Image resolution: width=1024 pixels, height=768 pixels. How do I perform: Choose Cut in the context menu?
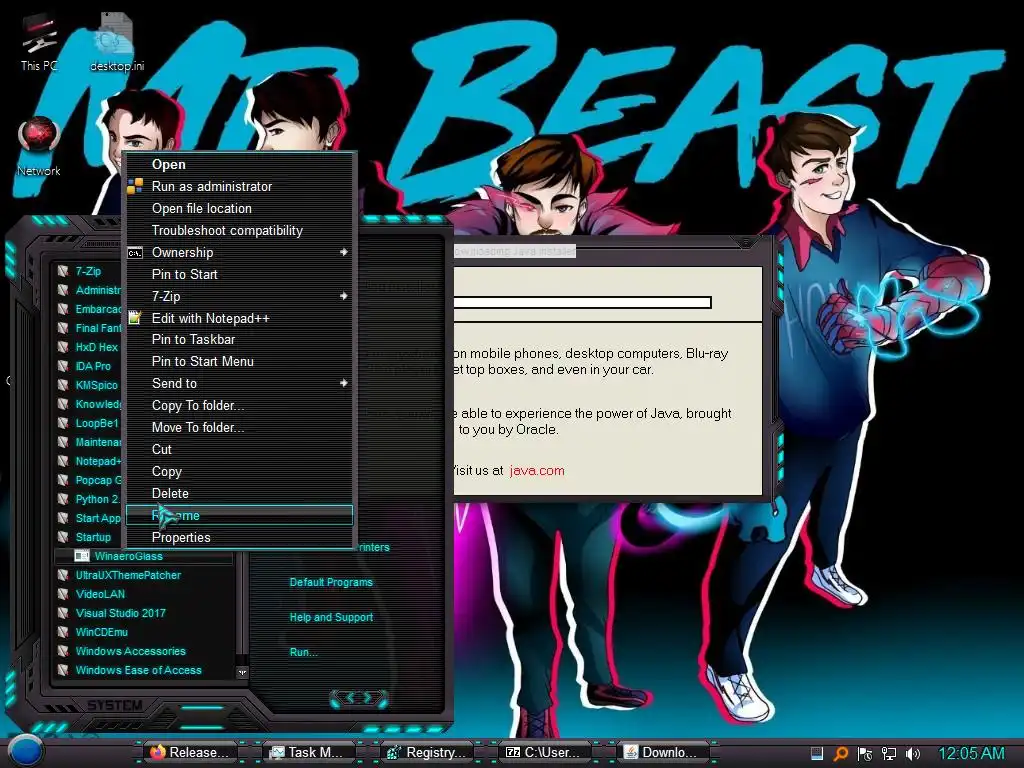(x=239, y=449)
